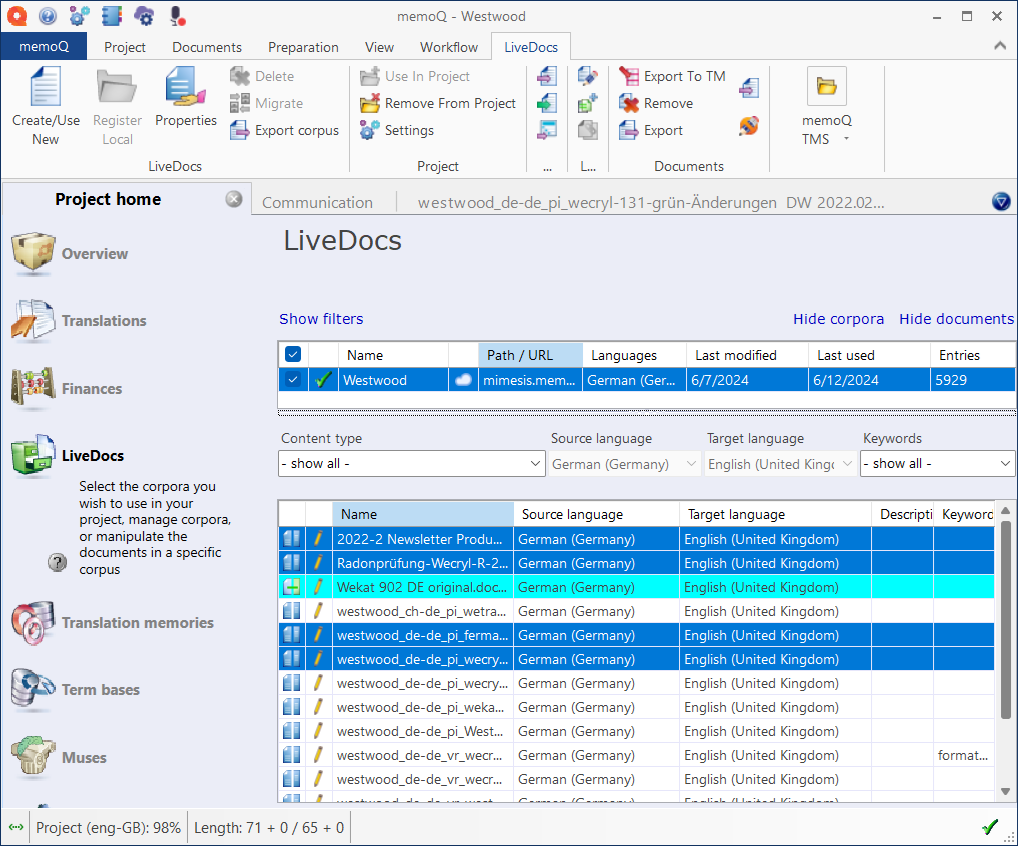Switch to View ribbon tab

tap(379, 47)
